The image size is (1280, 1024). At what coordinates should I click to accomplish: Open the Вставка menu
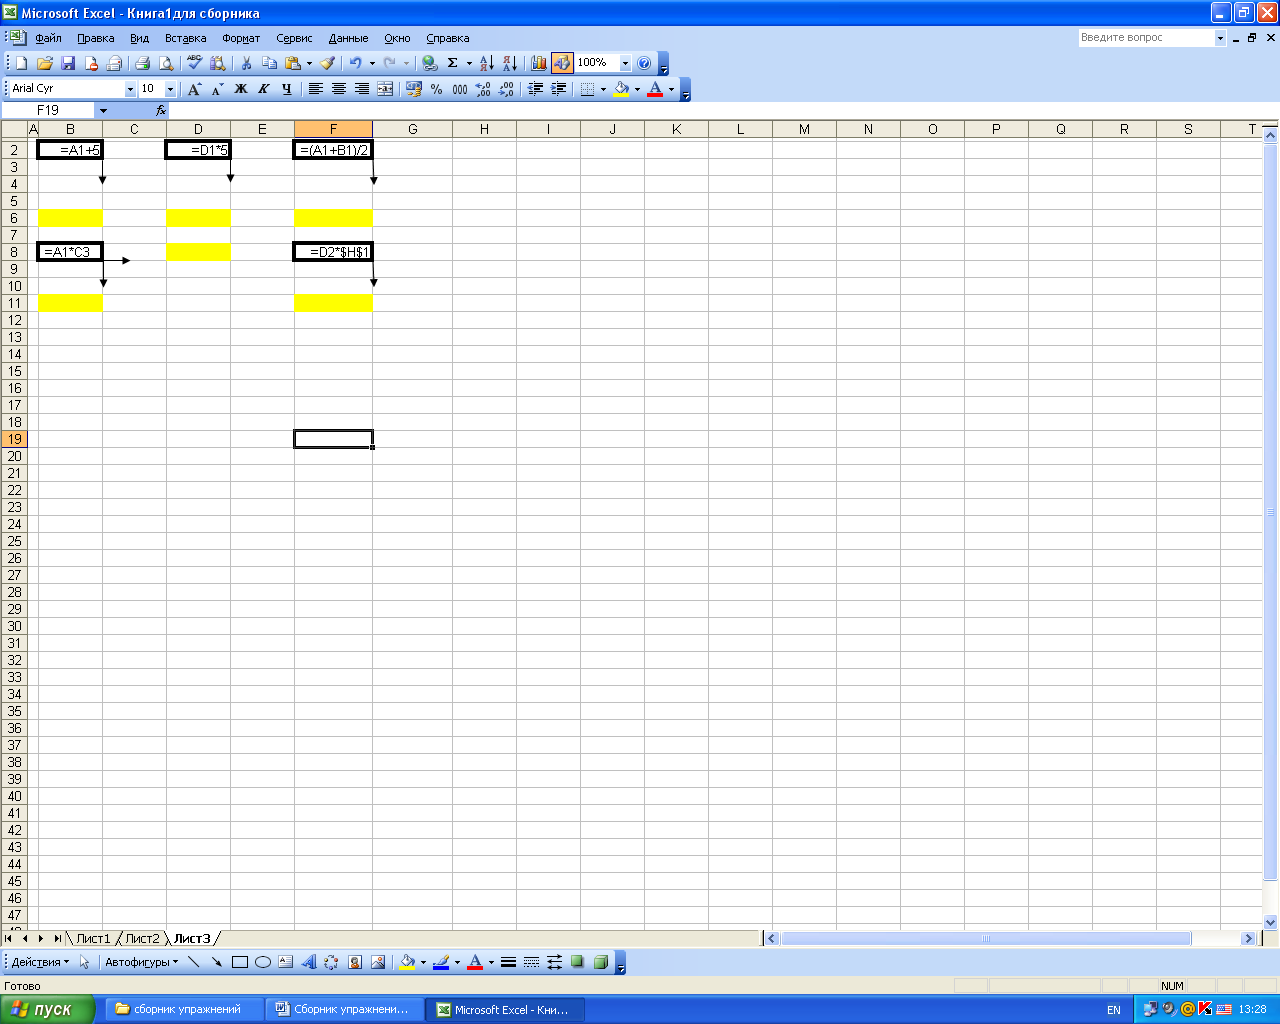point(185,38)
